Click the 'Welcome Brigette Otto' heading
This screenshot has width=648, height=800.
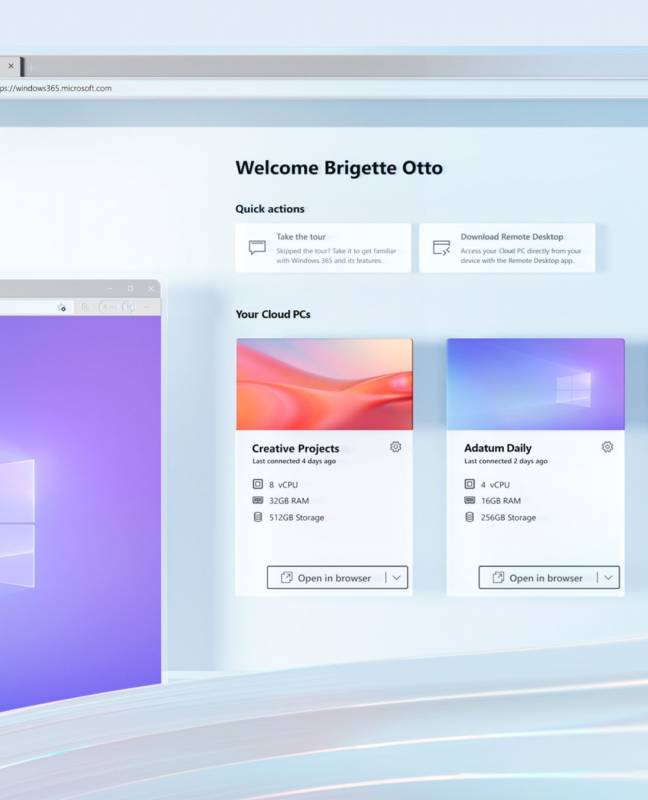click(x=339, y=168)
